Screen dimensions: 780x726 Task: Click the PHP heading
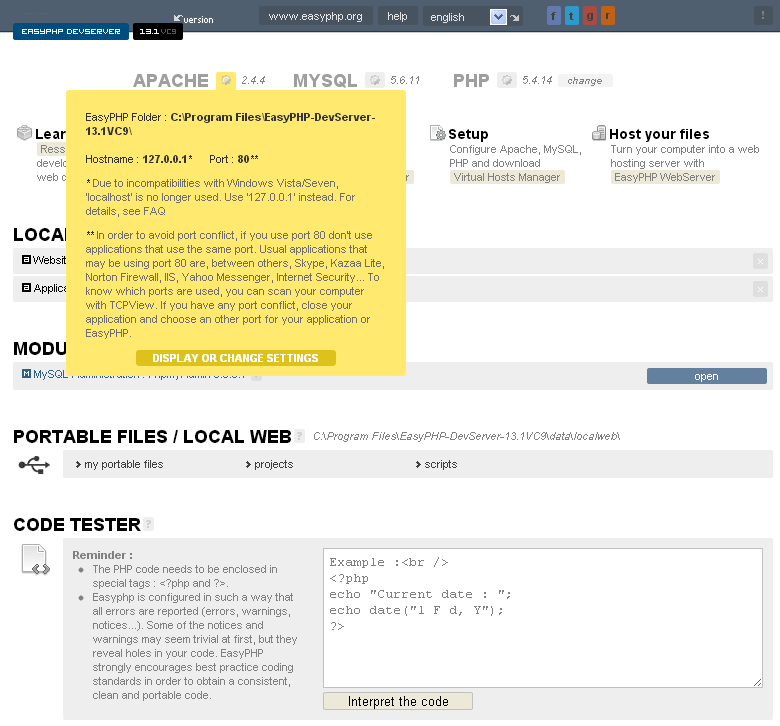pos(471,81)
